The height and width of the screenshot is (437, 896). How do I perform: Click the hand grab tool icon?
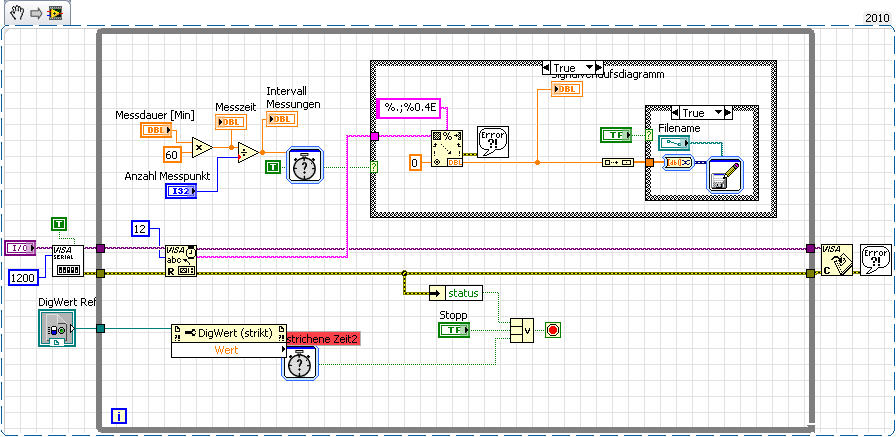[x=17, y=13]
